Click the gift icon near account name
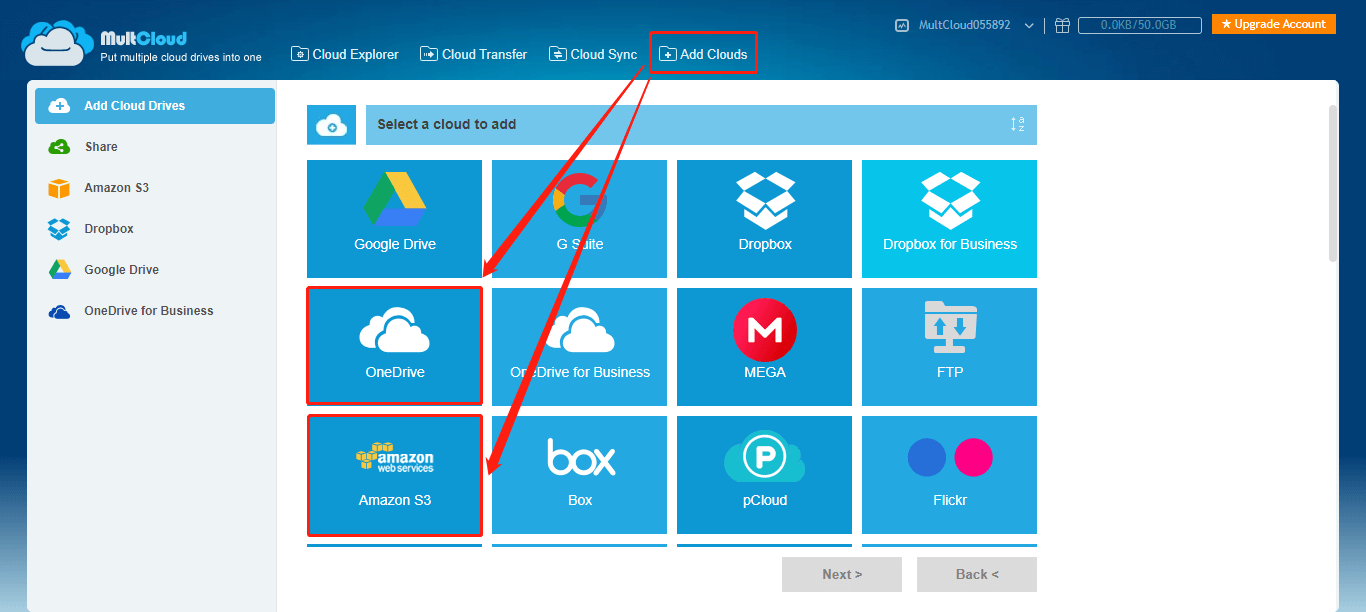1366x612 pixels. pos(1062,25)
